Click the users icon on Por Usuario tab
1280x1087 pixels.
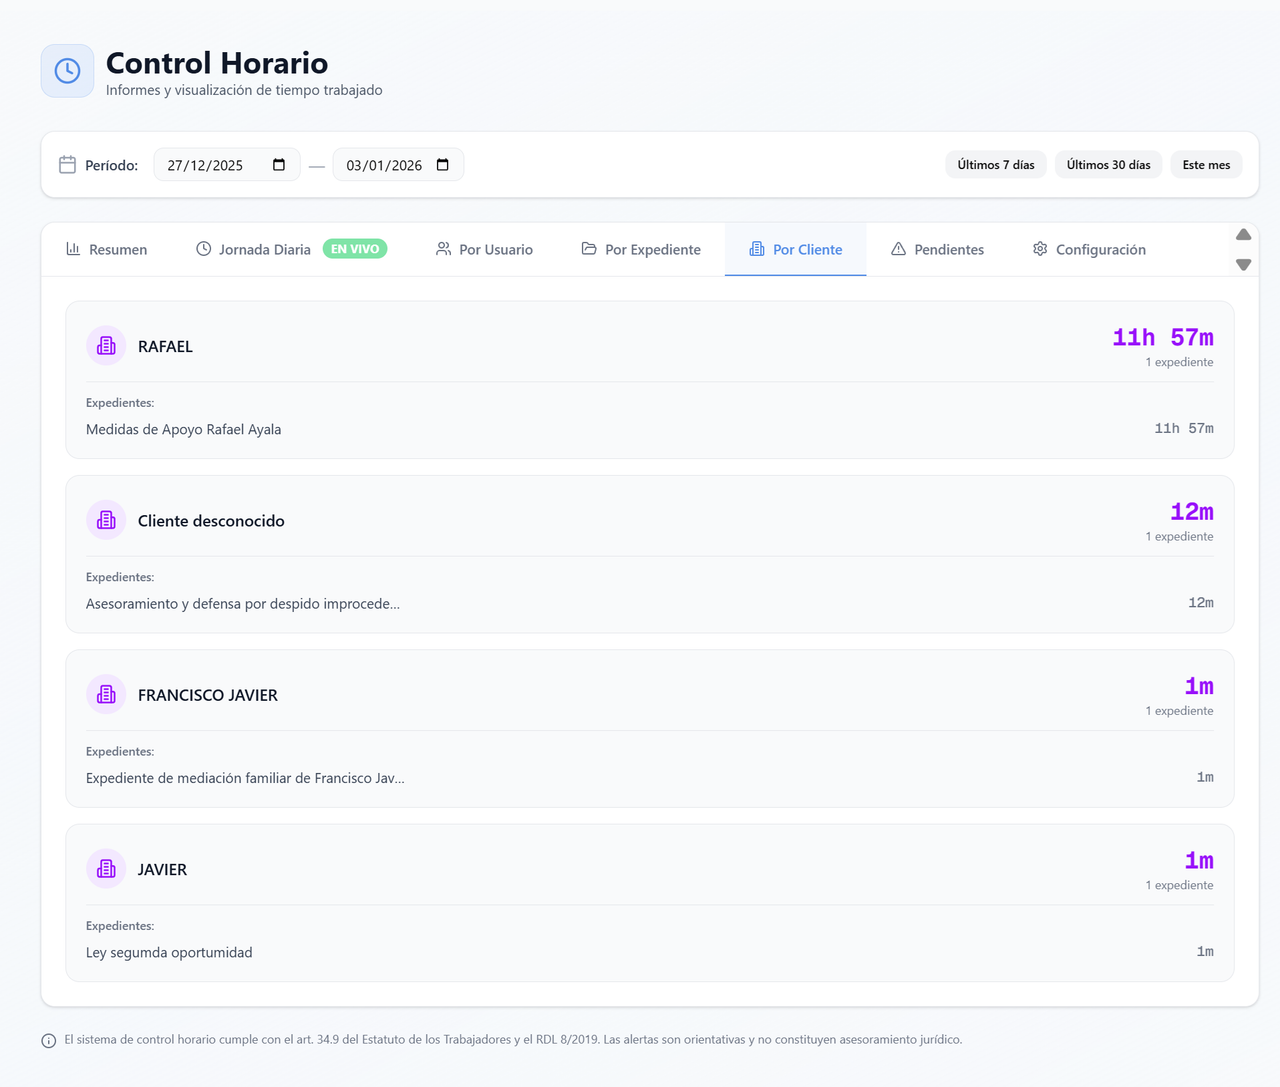[x=443, y=249]
